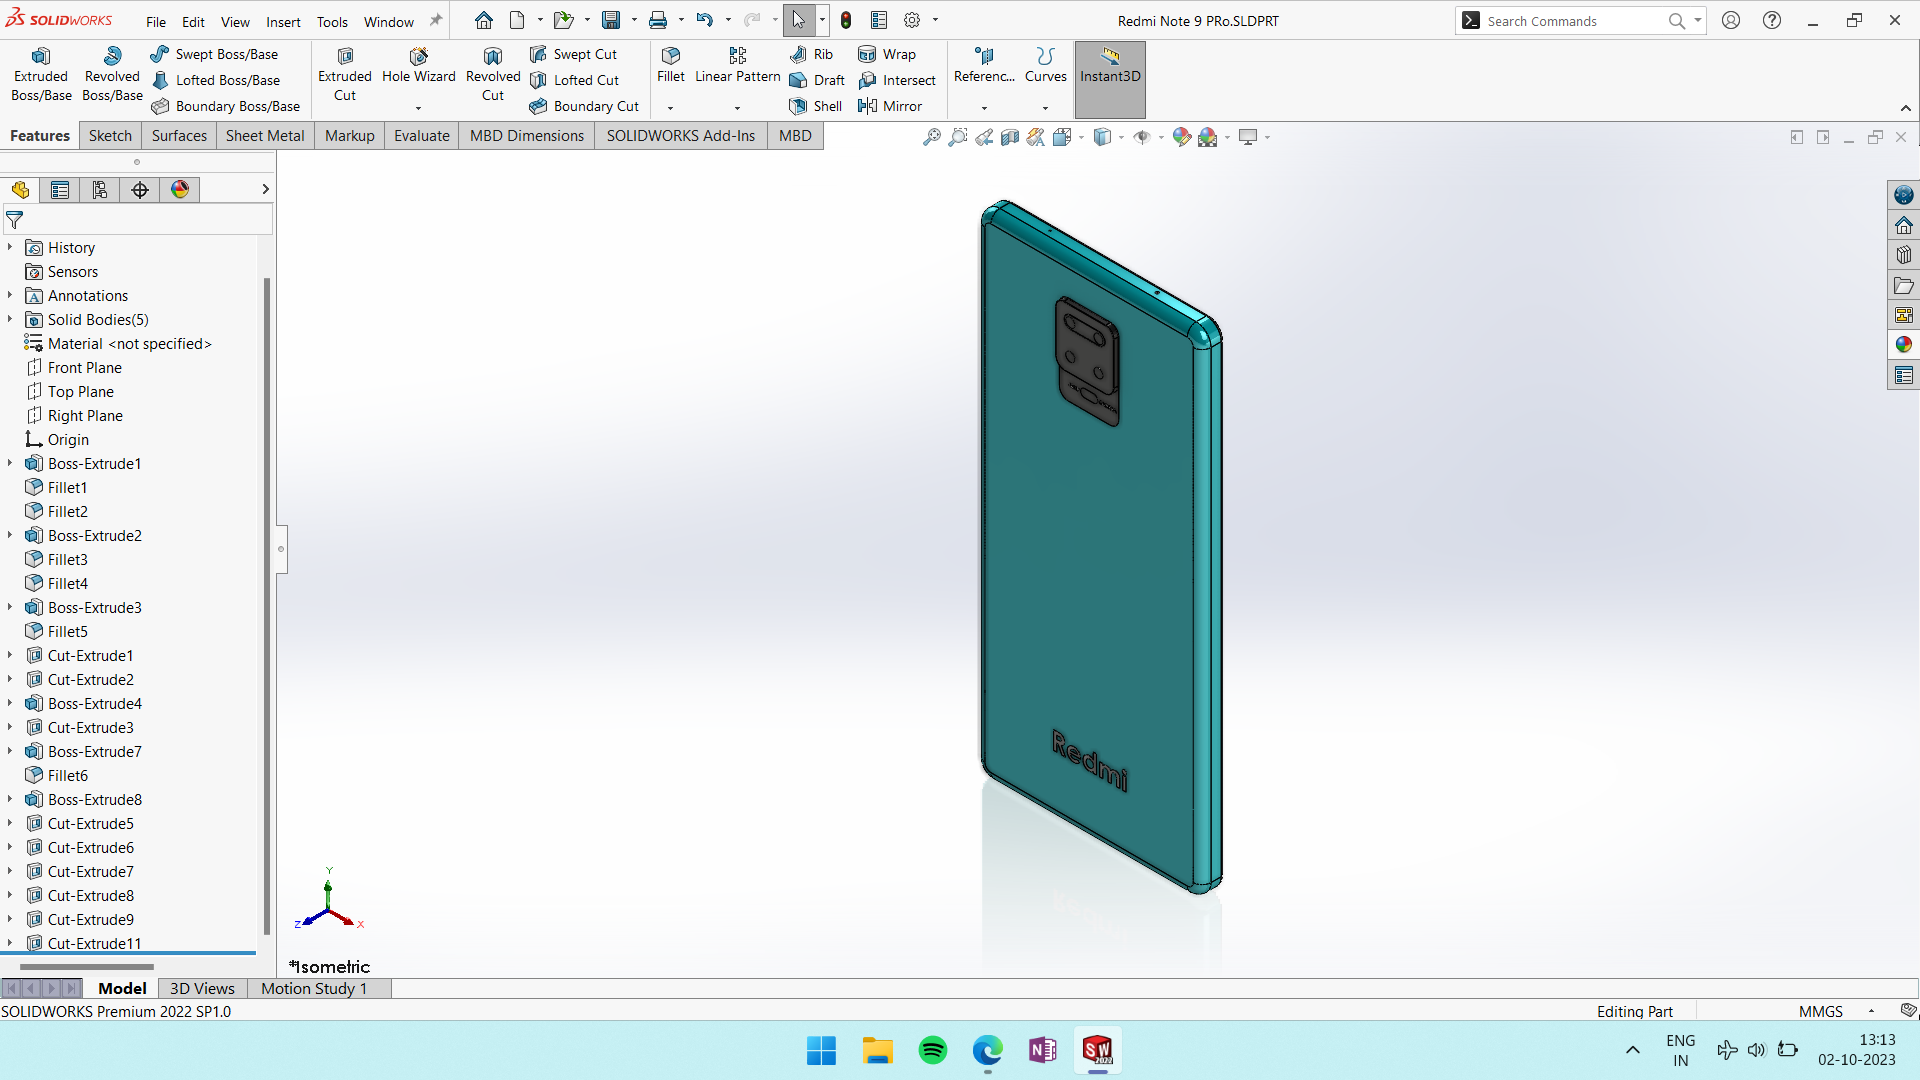Viewport: 1920px width, 1080px height.
Task: Open the SOLIDWORKS Add-Ins tab
Action: click(681, 136)
